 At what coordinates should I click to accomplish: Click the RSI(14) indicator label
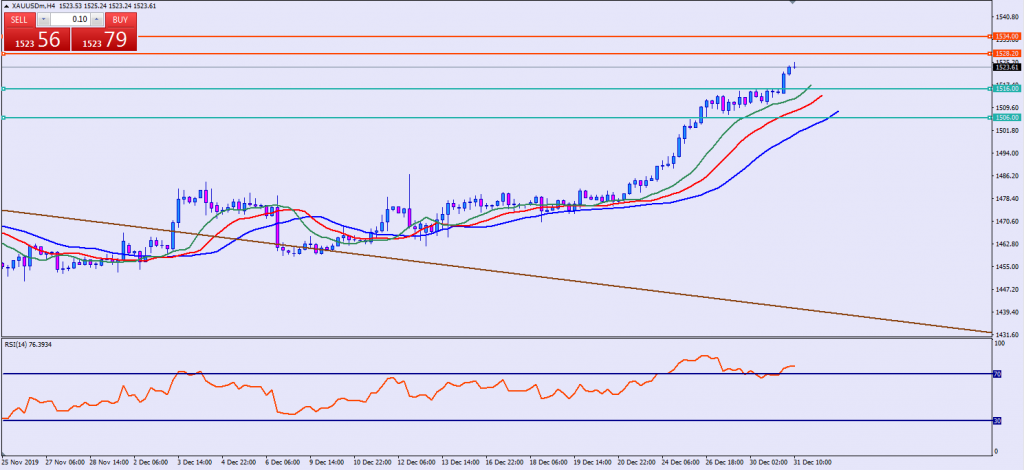coord(28,345)
